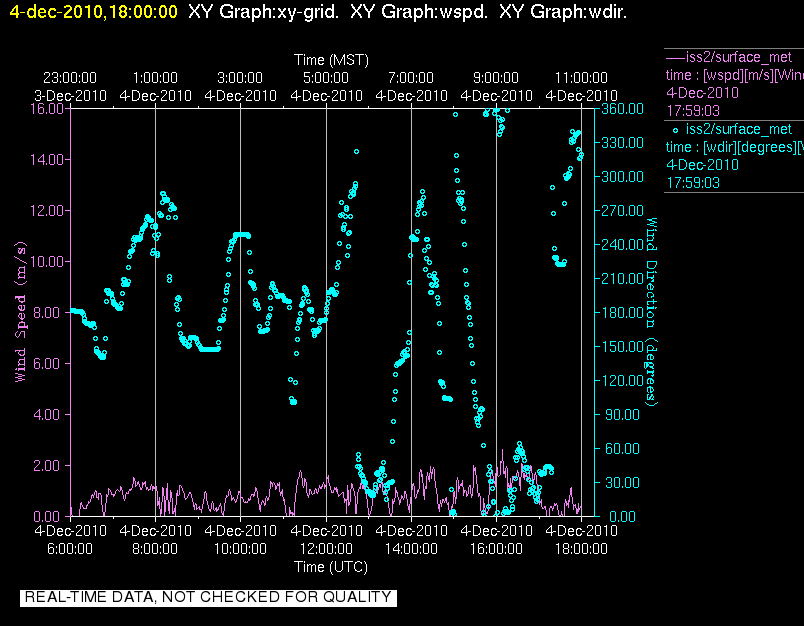
Task: Select the 'XY Graph:wdir.' title text
Action: click(x=563, y=12)
